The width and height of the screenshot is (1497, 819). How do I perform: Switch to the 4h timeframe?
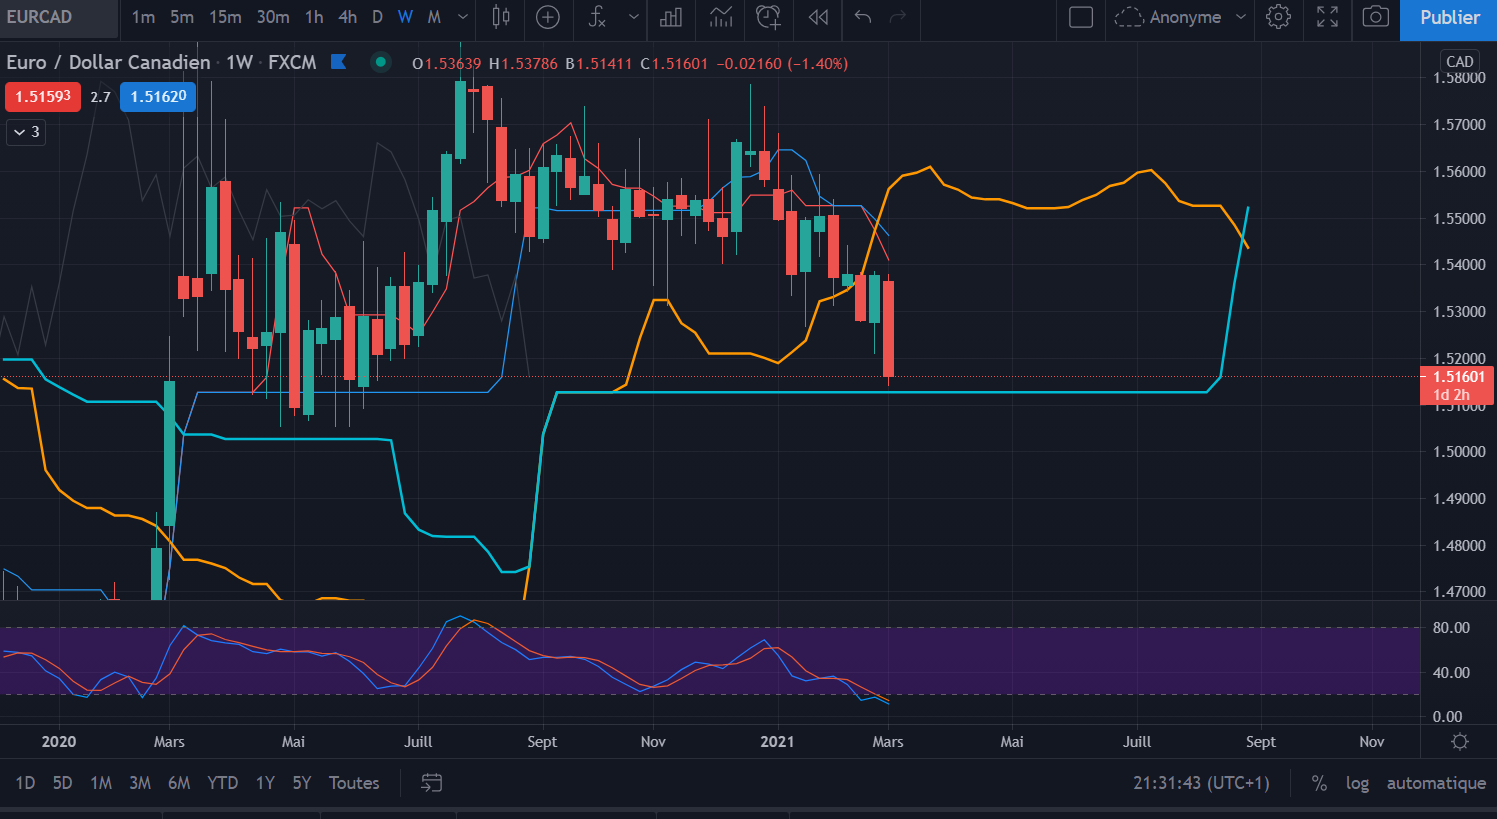click(x=347, y=17)
